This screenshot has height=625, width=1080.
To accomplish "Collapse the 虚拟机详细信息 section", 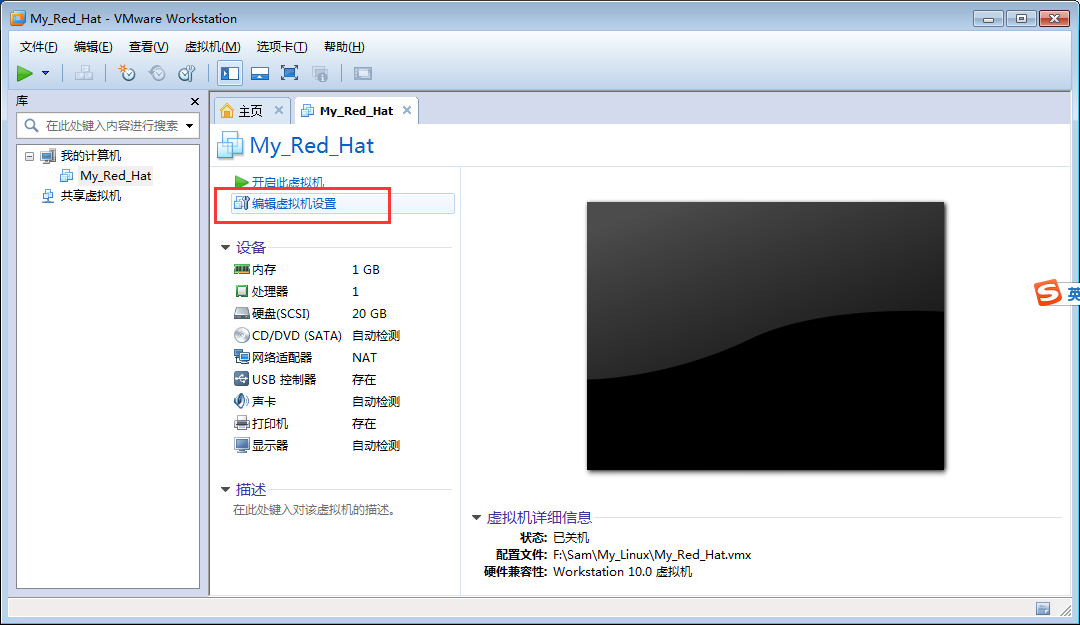I will [x=476, y=518].
